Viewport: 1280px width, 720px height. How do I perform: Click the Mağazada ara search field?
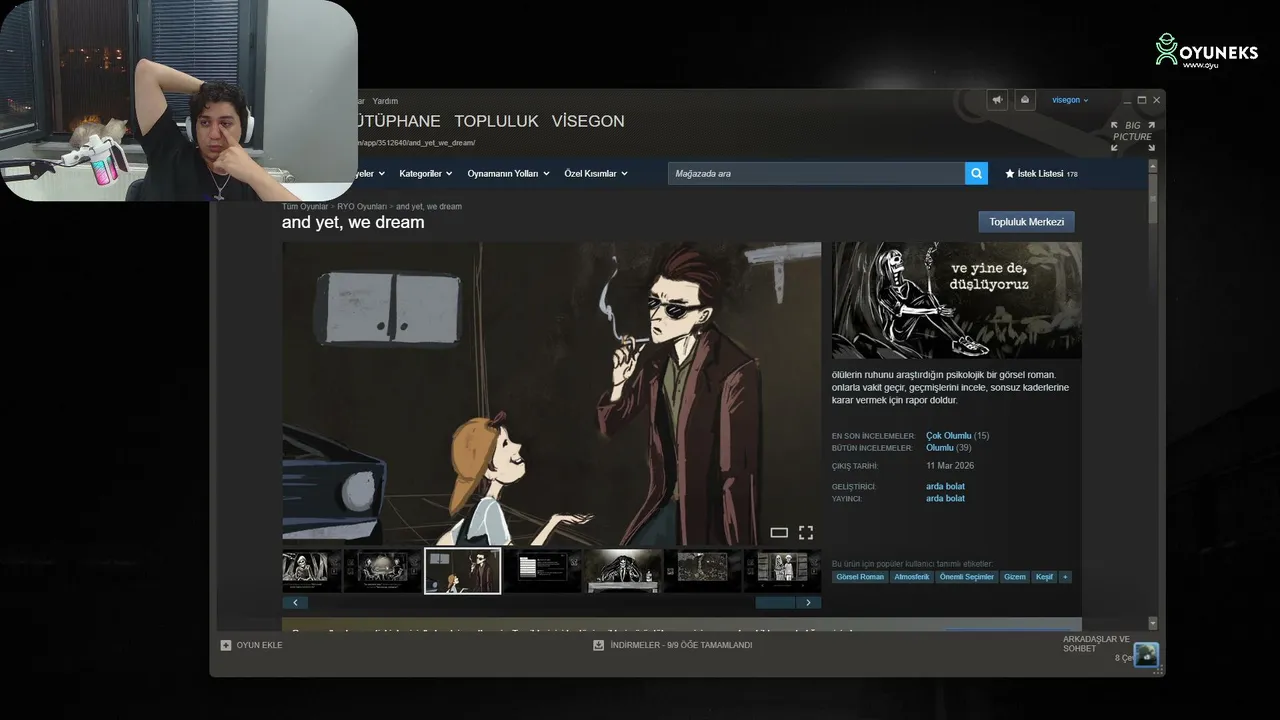pyautogui.click(x=816, y=173)
